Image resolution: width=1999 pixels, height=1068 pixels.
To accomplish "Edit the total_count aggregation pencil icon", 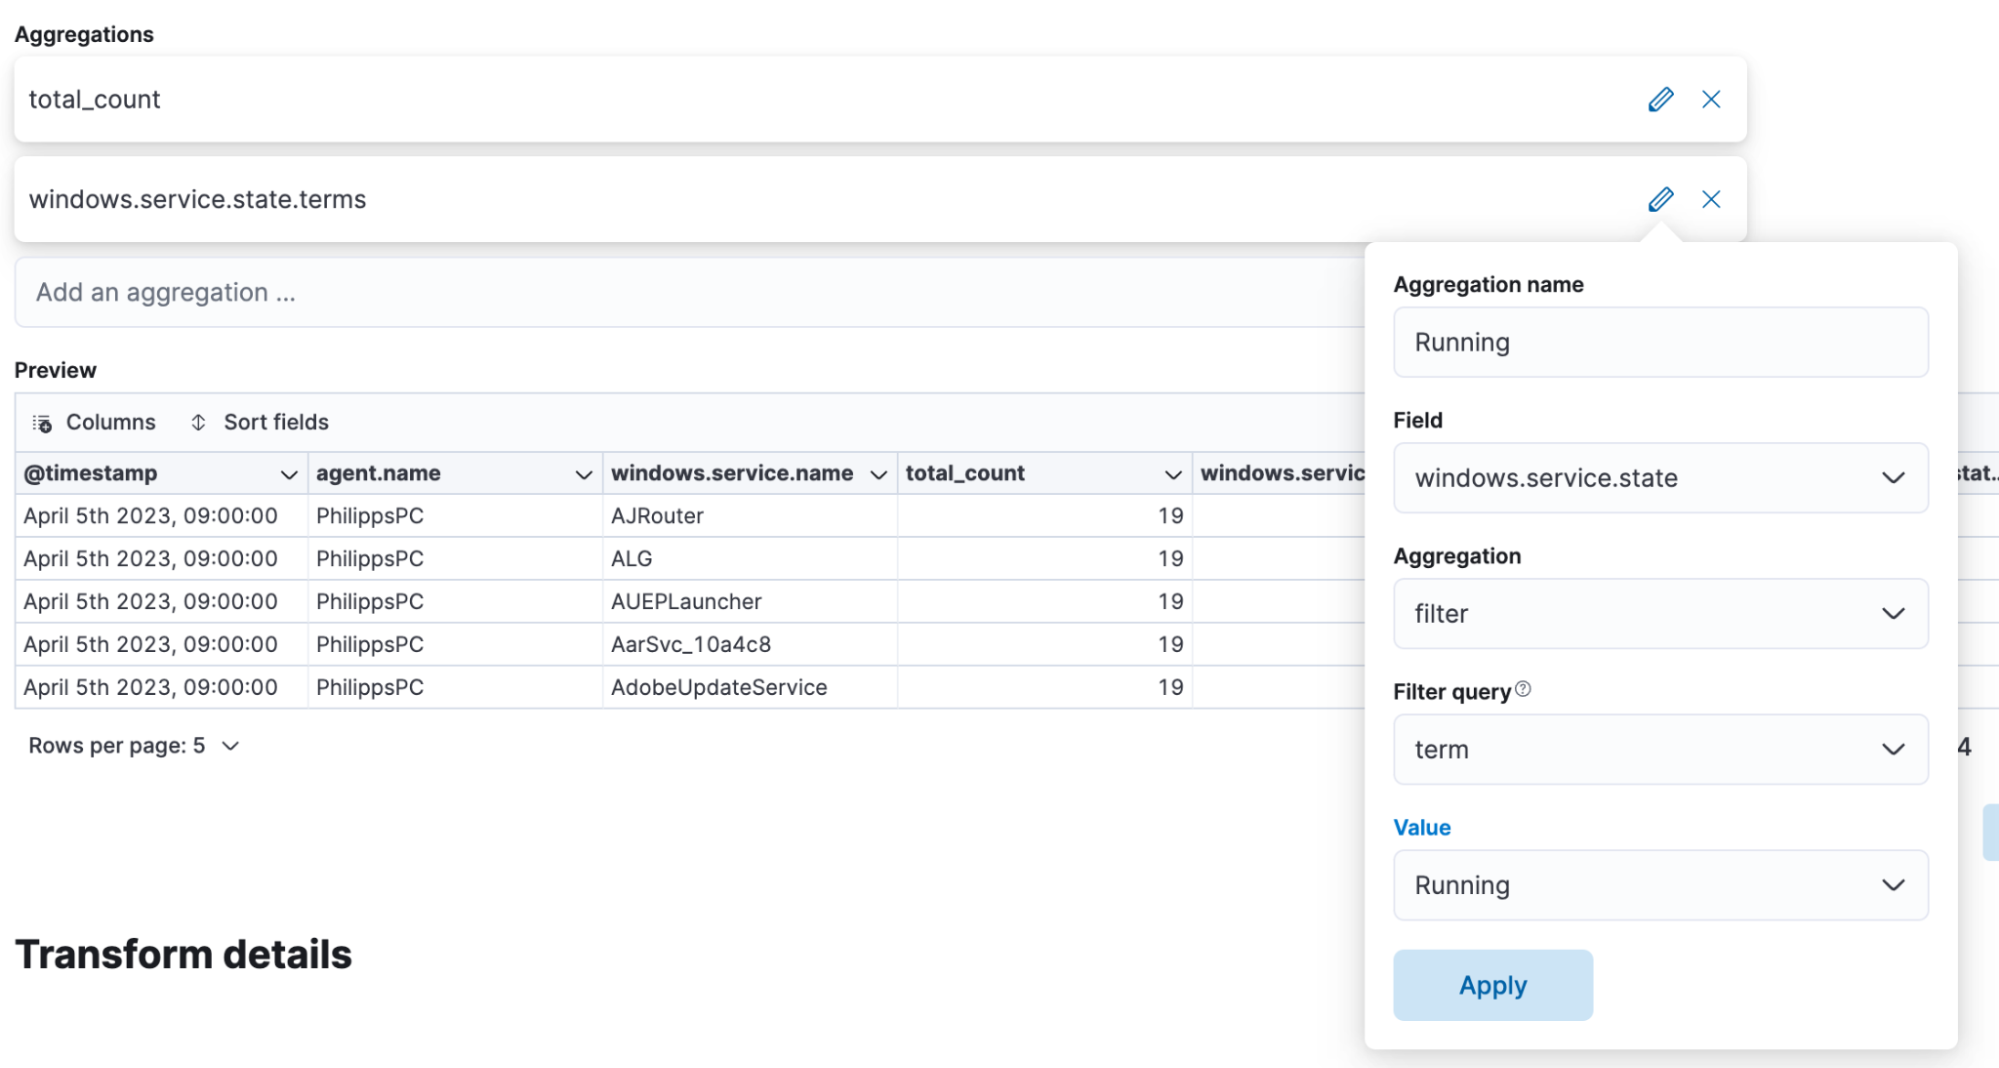I will 1660,100.
